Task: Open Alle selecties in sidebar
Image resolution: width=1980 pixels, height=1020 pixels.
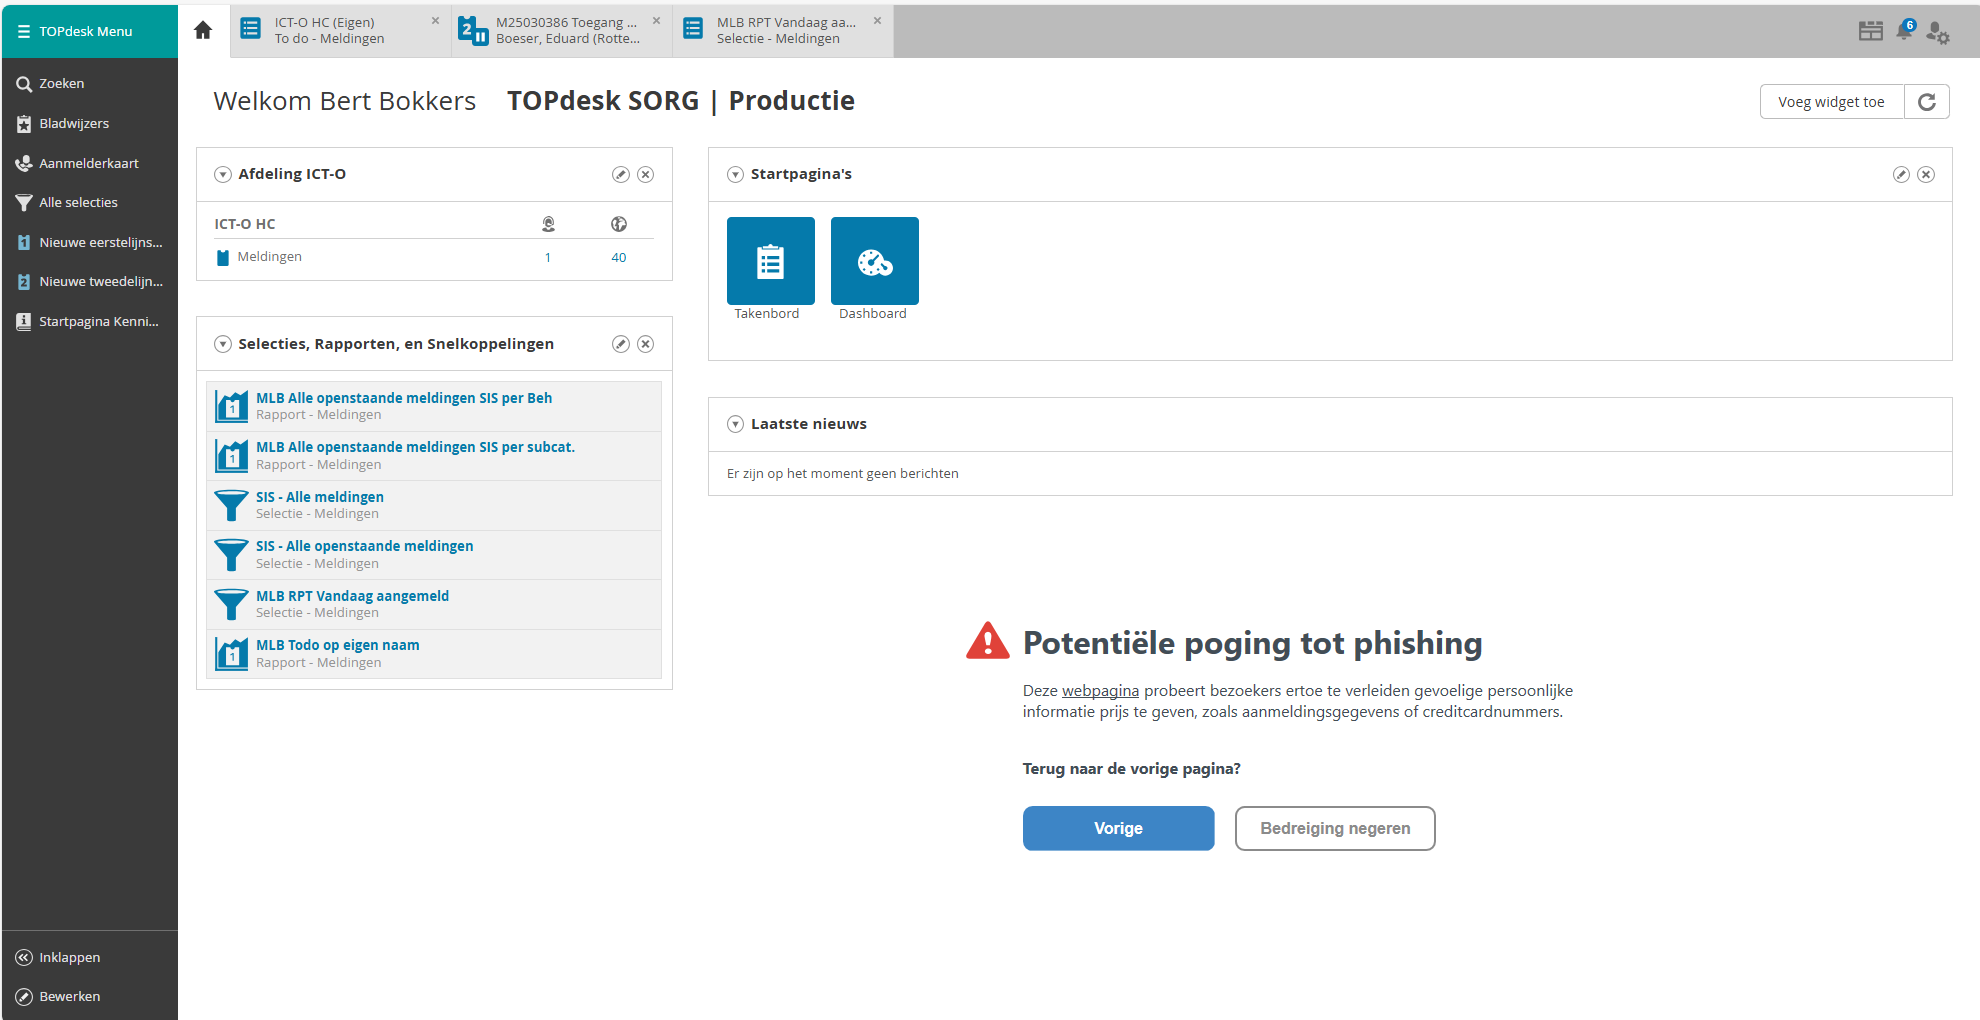Action: click(x=90, y=203)
